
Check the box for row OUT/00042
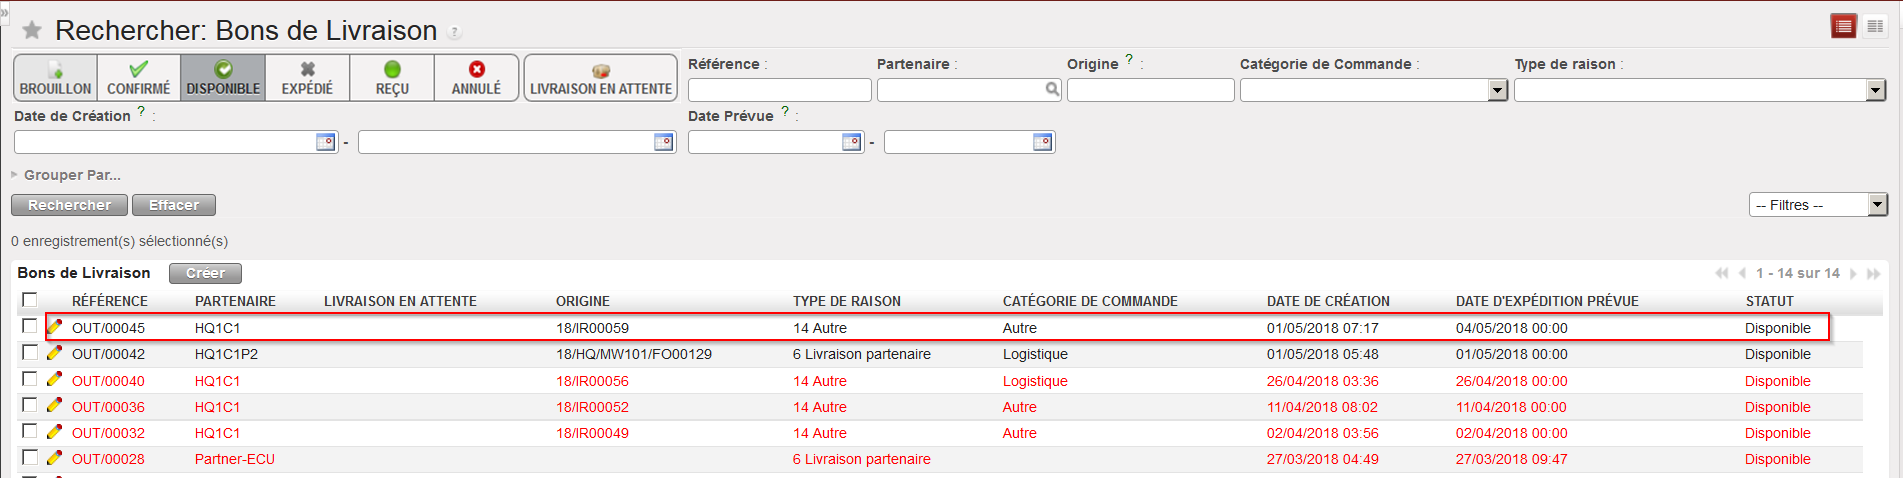[30, 353]
